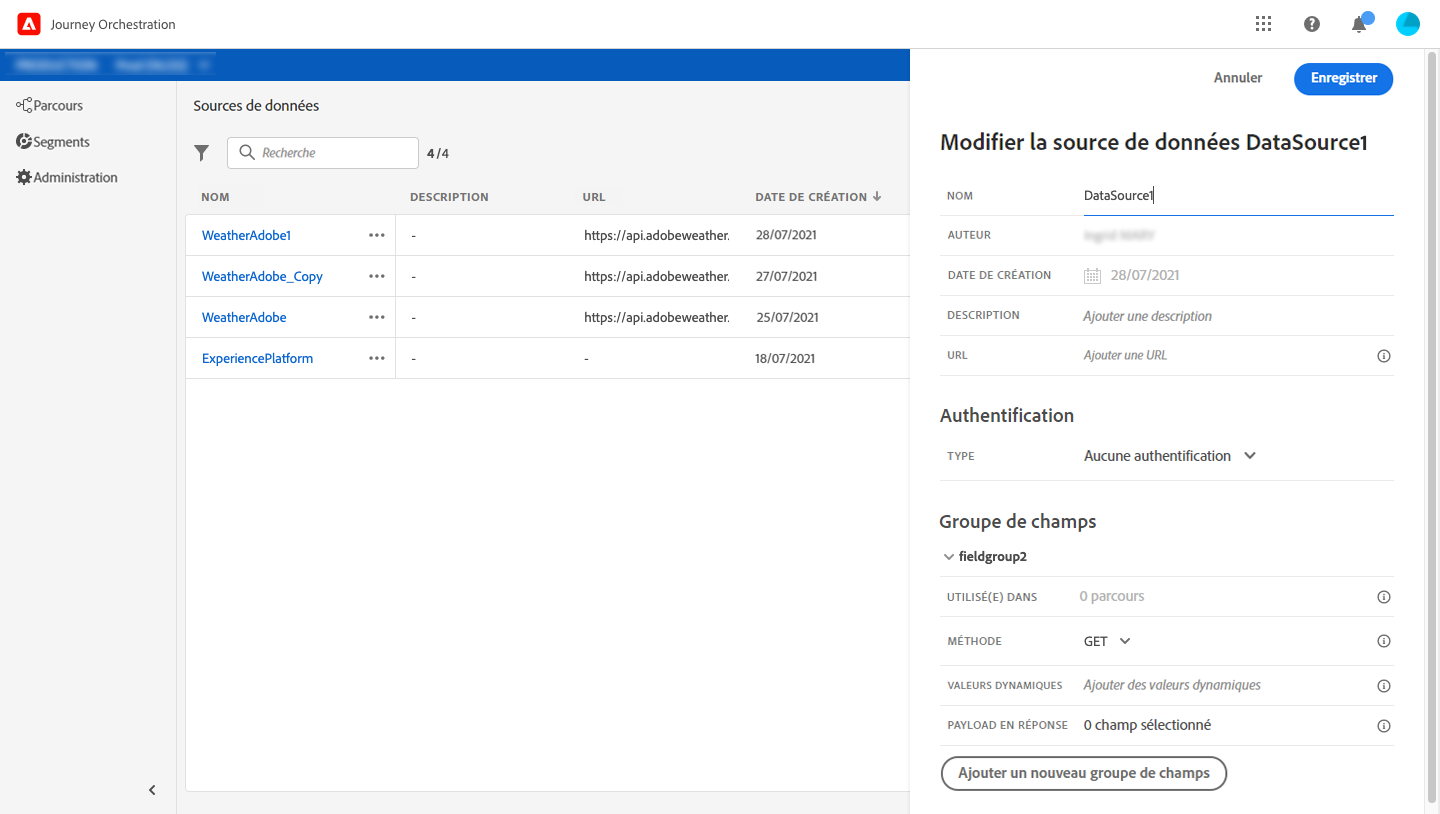Open Segments in the sidebar
The height and width of the screenshot is (814, 1440).
pos(60,142)
